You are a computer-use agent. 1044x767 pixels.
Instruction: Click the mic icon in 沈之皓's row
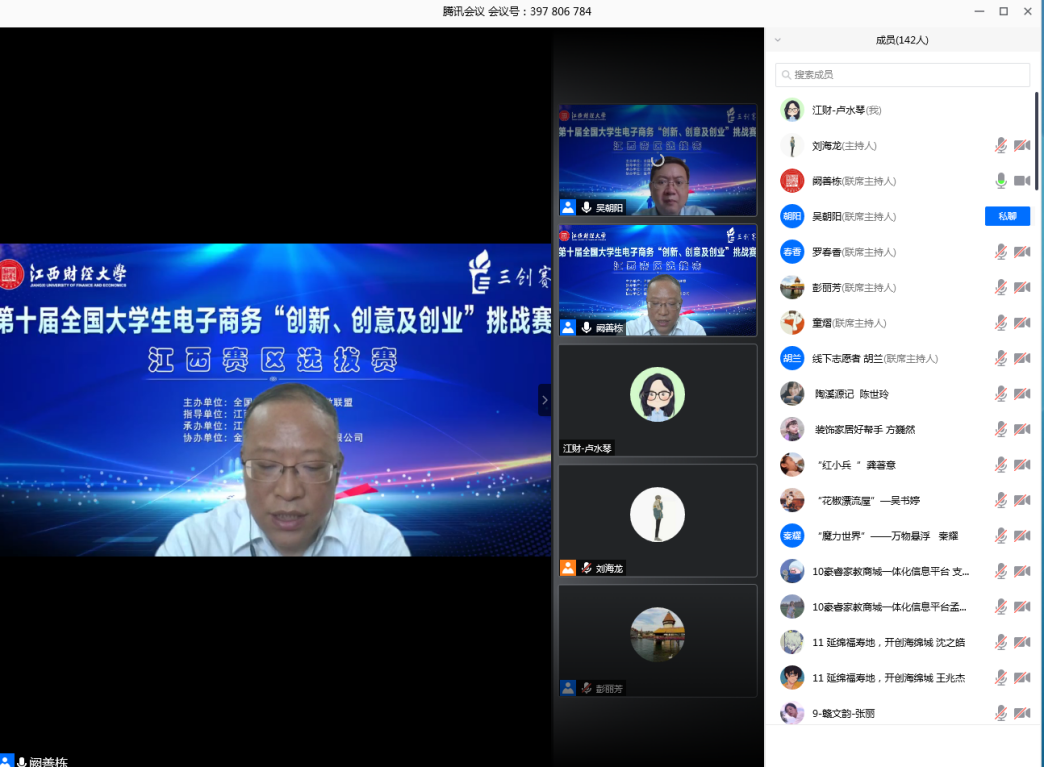[x=1001, y=642]
